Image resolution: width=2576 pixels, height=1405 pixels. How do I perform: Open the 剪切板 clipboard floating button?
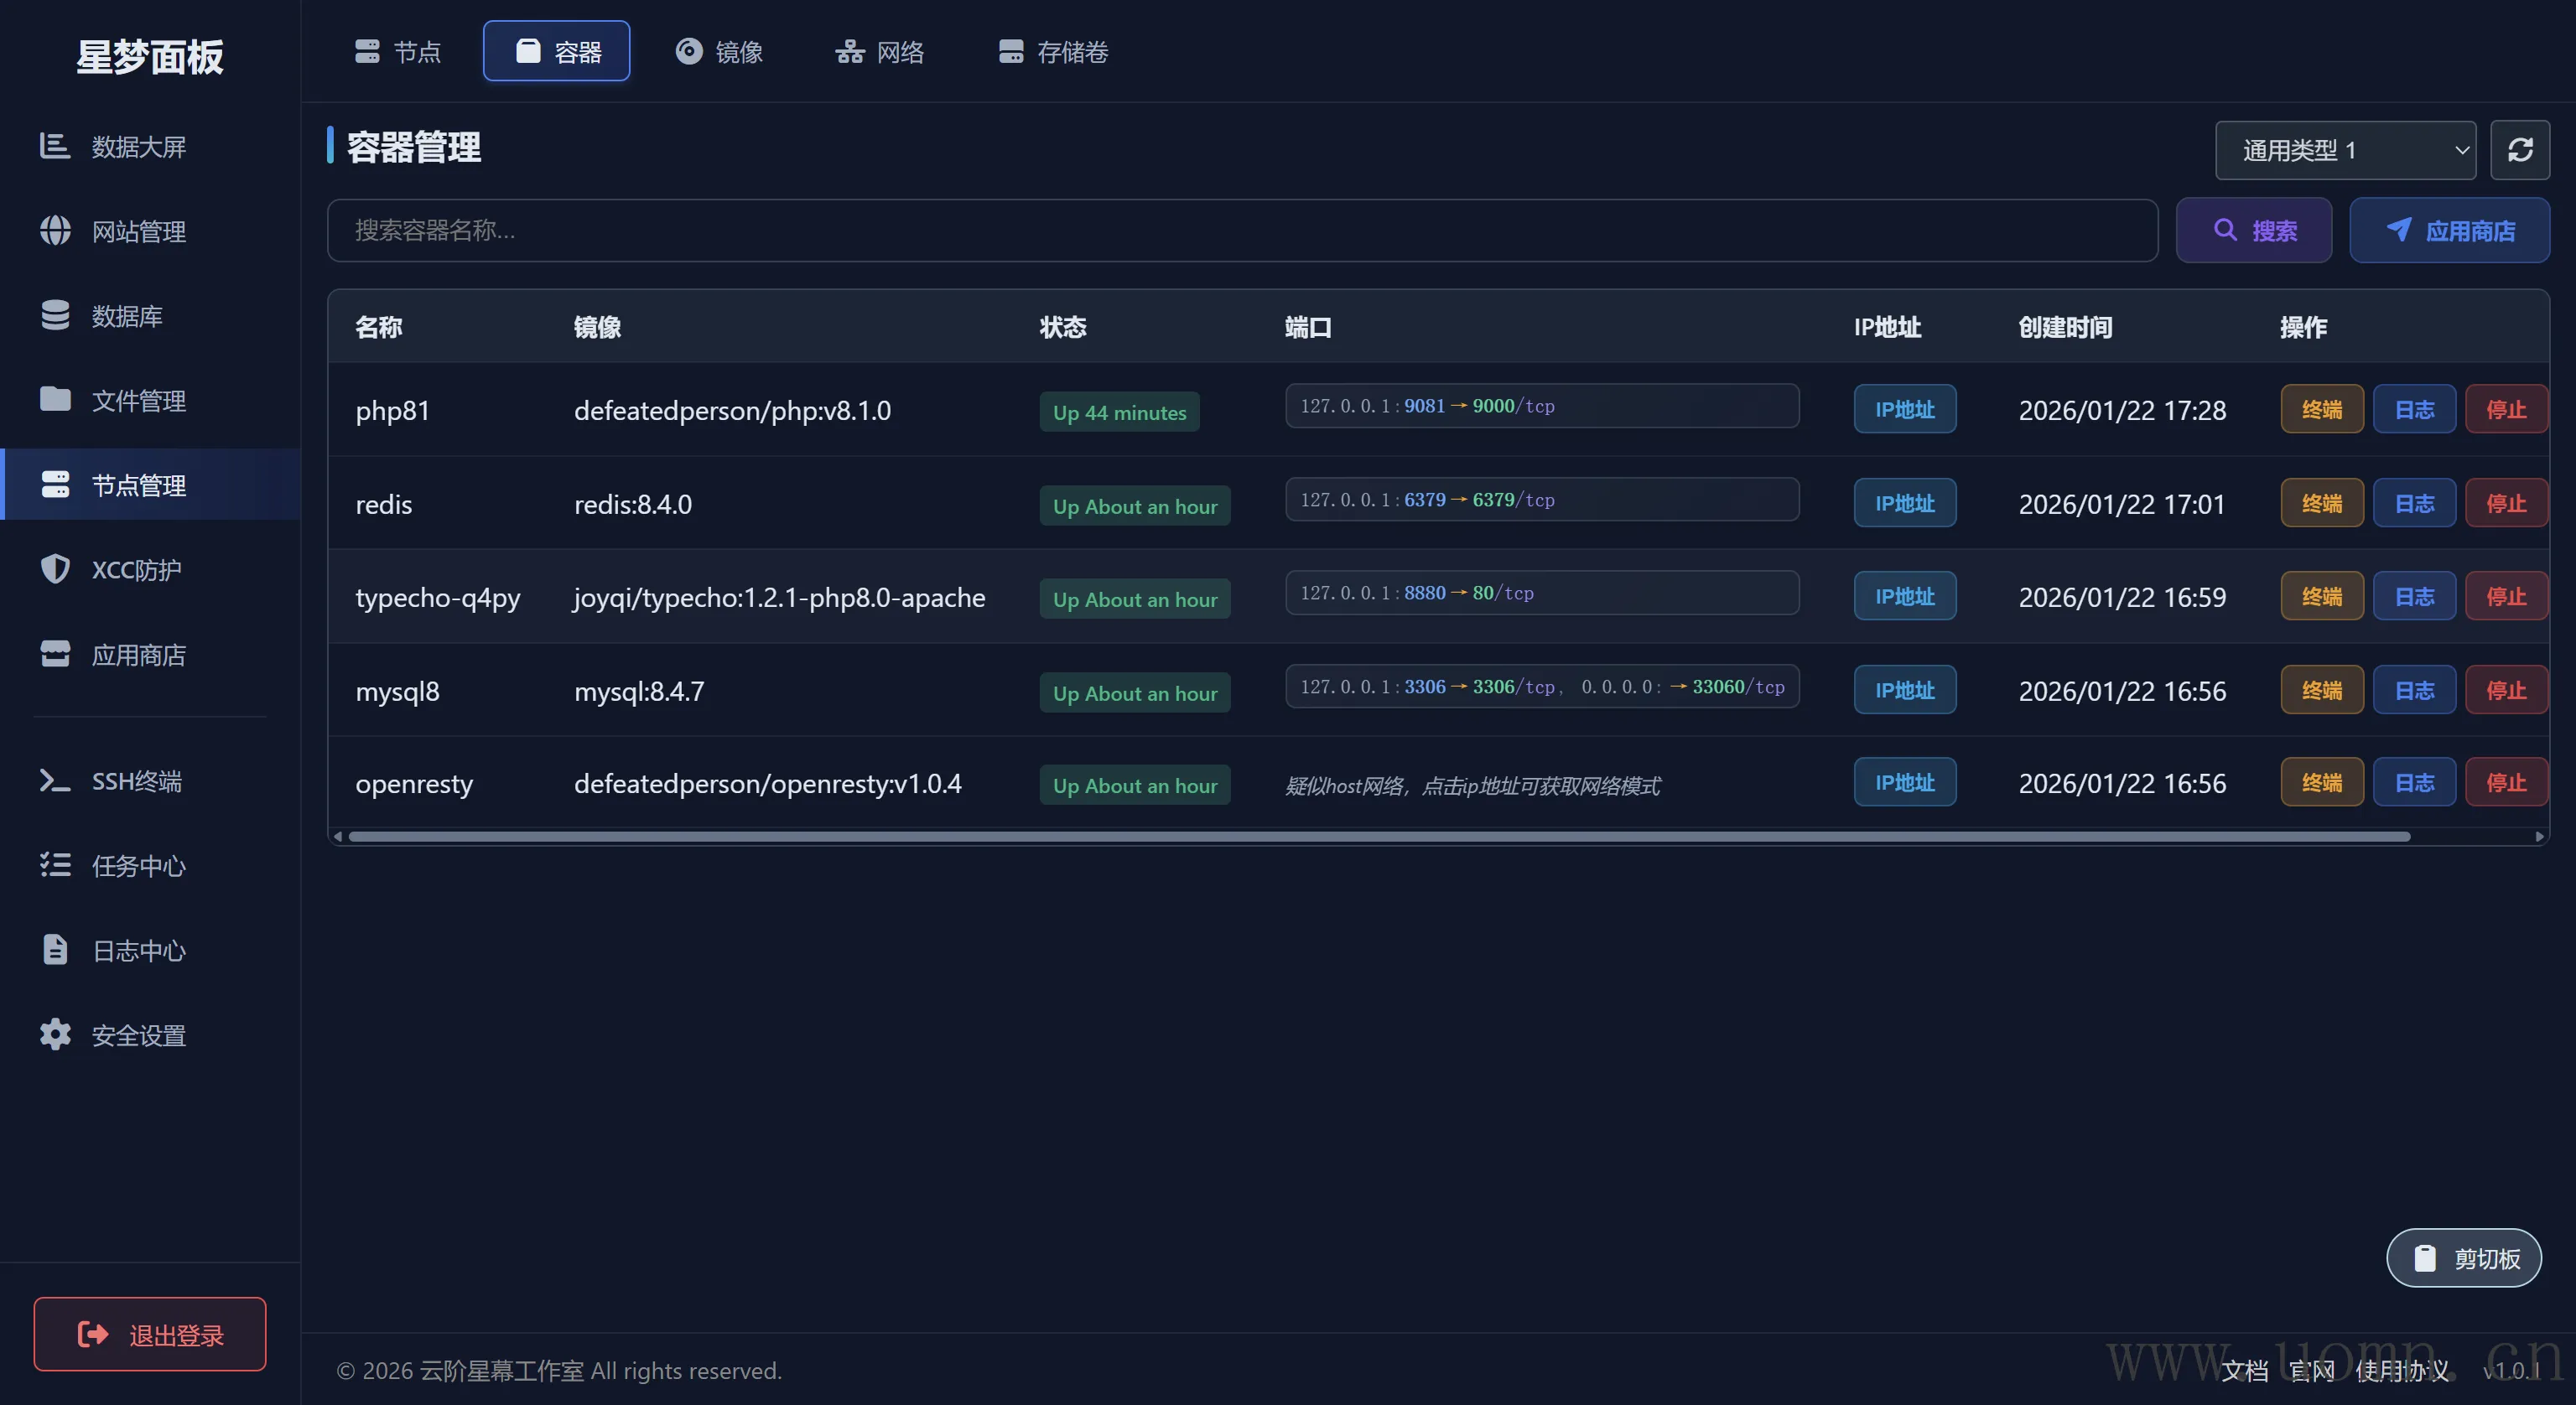tap(2464, 1258)
